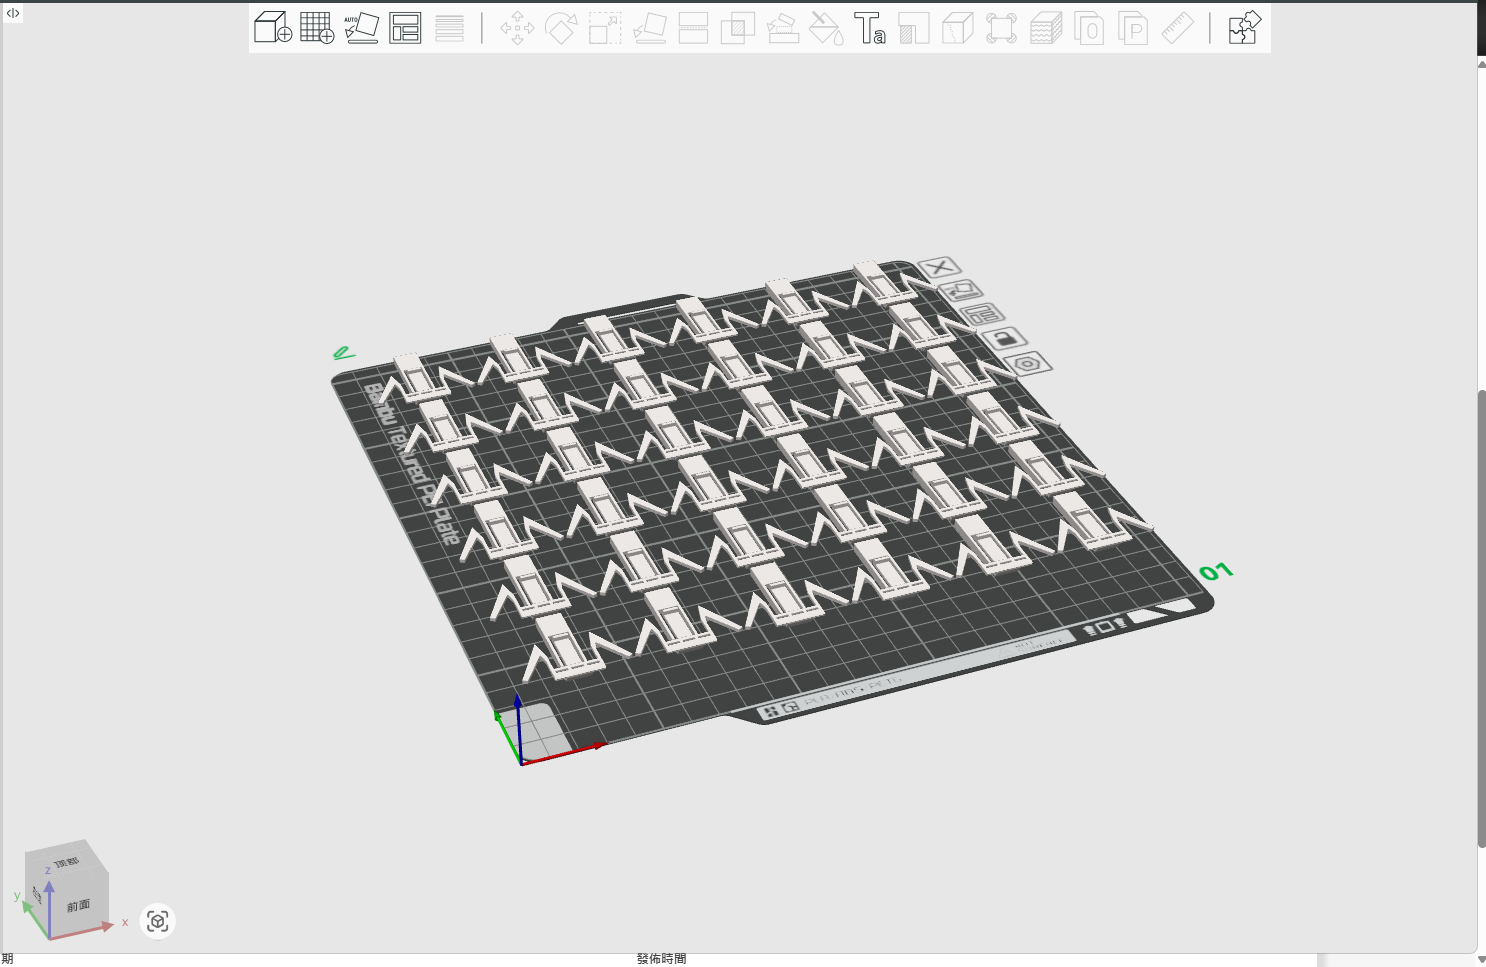Run the Auto orient tool
The height and width of the screenshot is (967, 1486).
(x=361, y=27)
